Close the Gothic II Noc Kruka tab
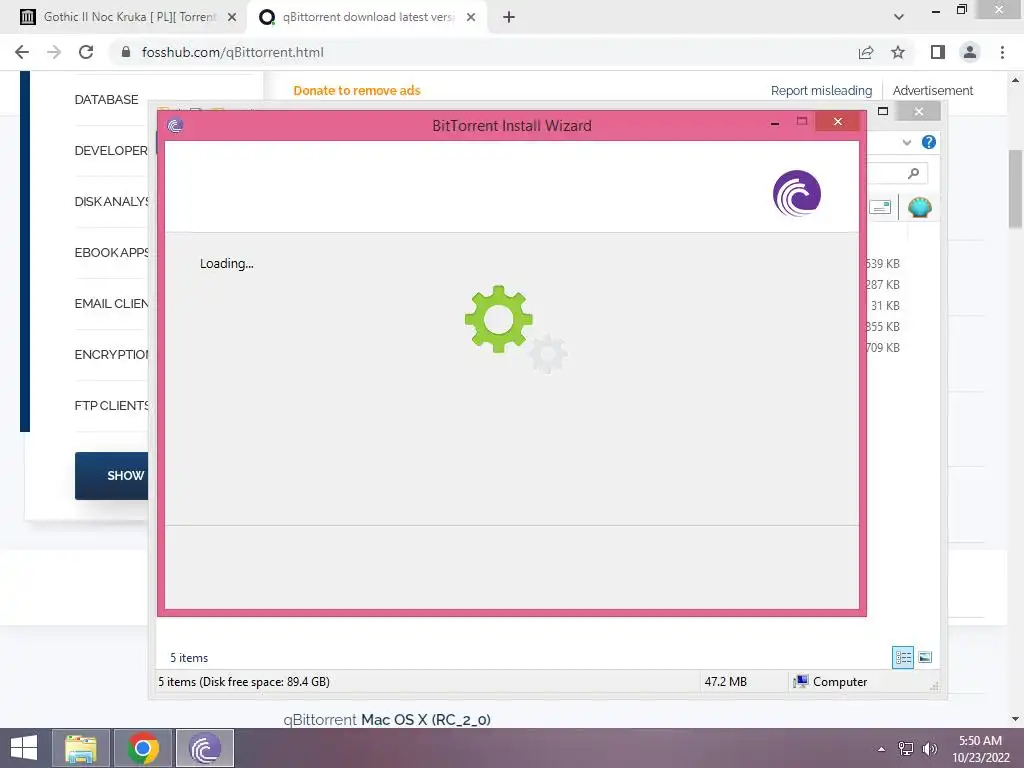The width and height of the screenshot is (1024, 768). click(x=232, y=18)
